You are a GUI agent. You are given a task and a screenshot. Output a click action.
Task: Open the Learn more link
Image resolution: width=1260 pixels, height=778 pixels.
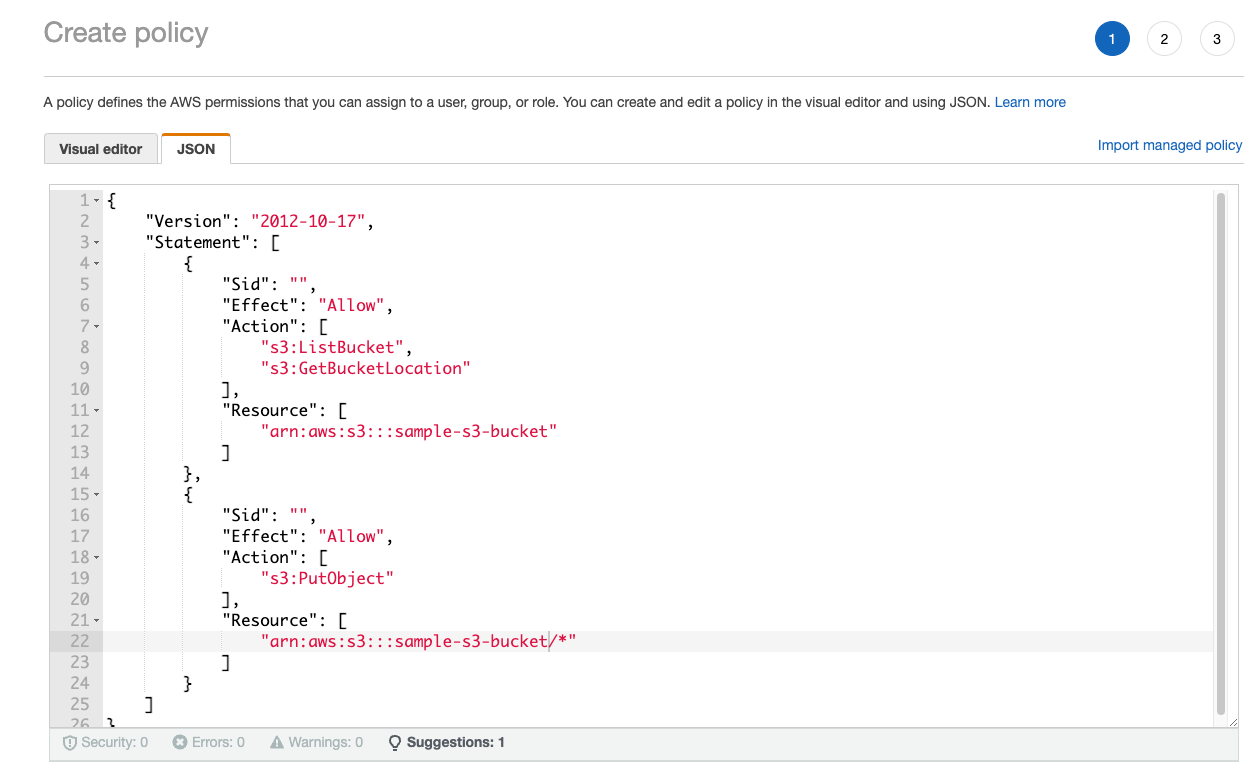coord(1029,101)
